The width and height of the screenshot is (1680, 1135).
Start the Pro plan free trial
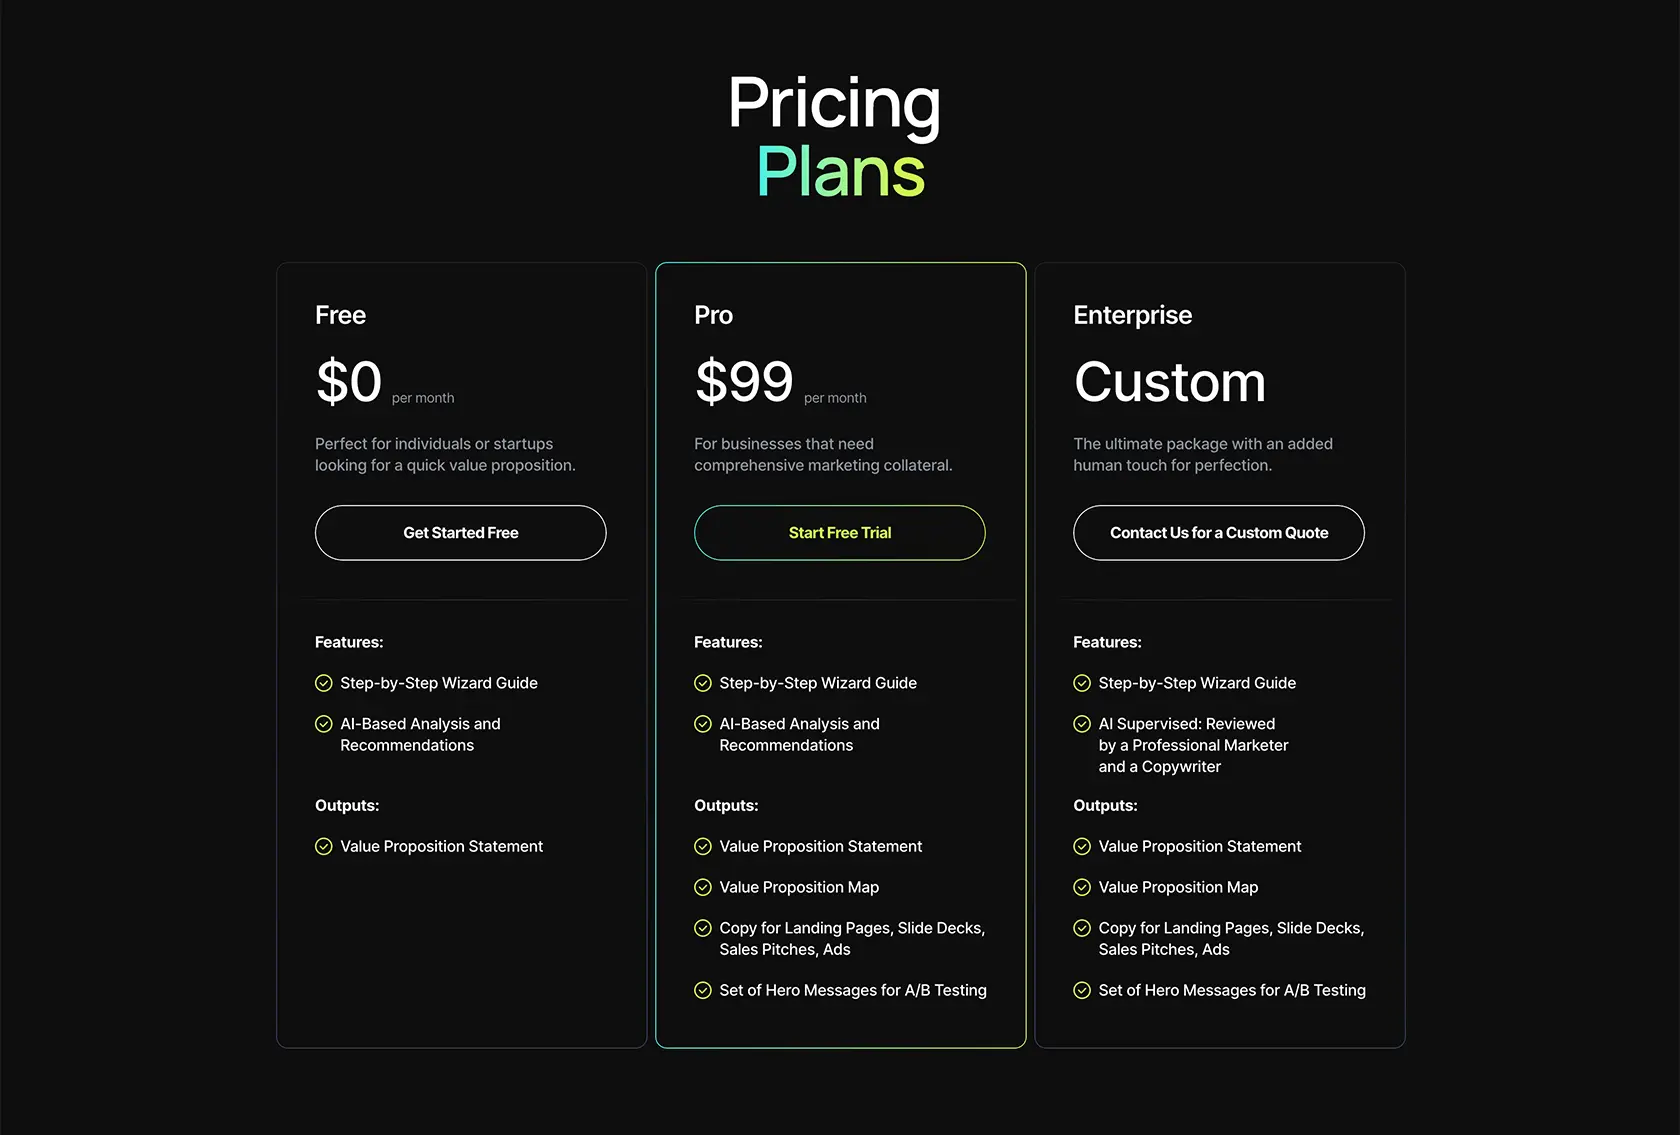click(x=840, y=533)
